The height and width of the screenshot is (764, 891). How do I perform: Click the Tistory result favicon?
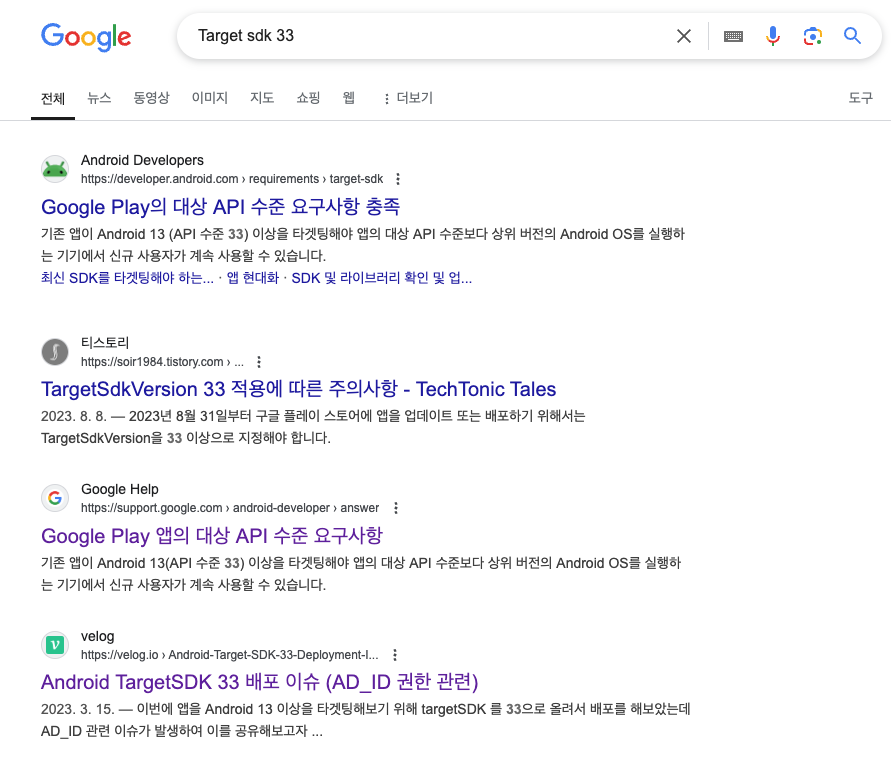tap(55, 352)
